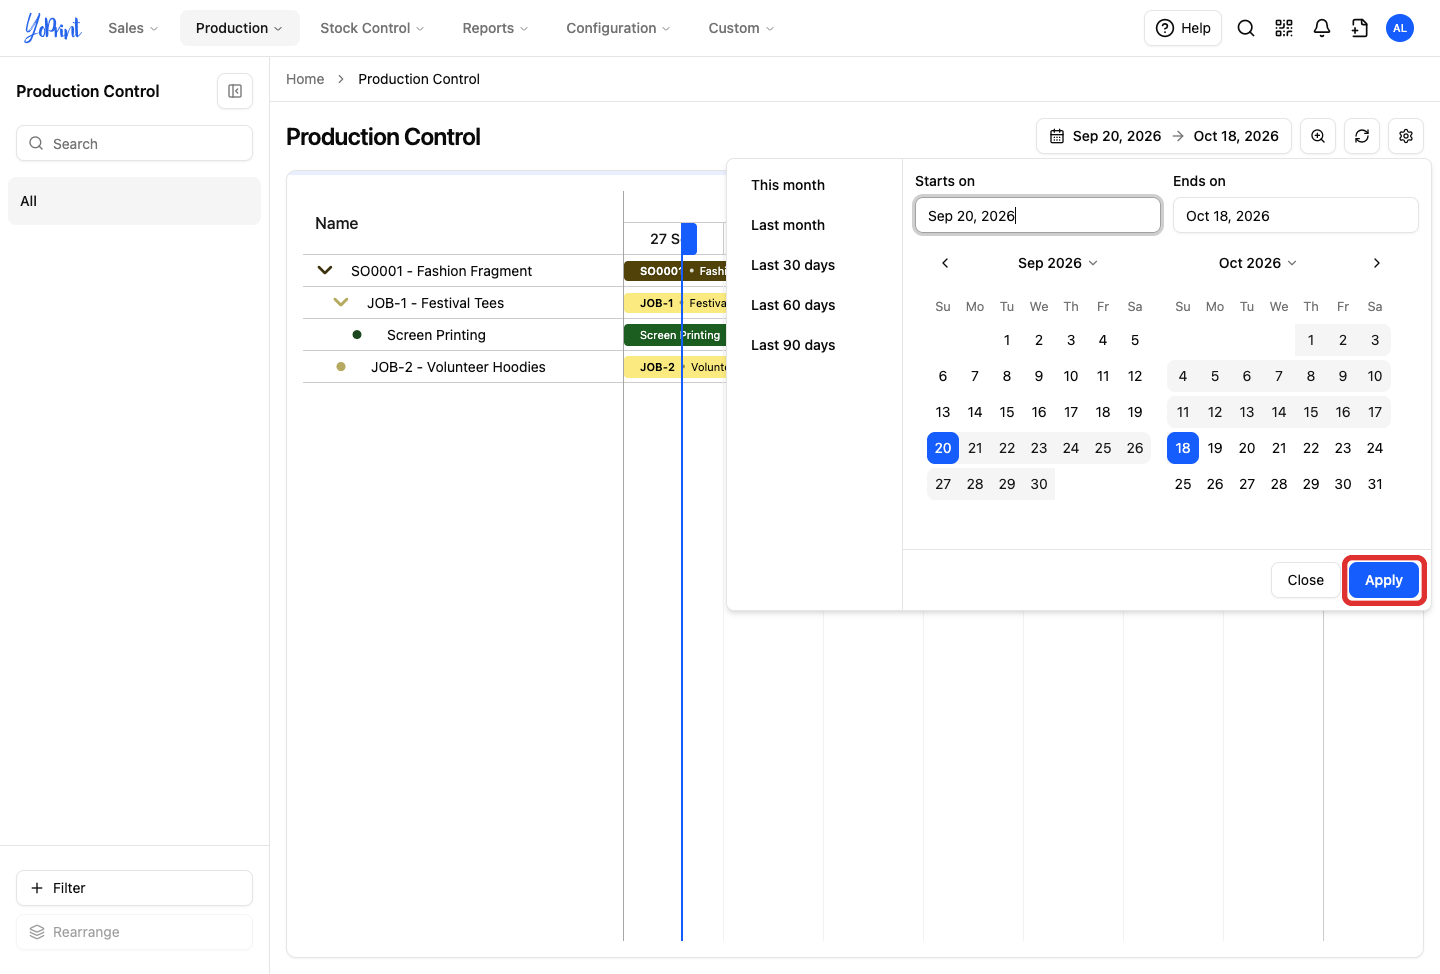
Task: Open the Sales menu
Action: [x=133, y=28]
